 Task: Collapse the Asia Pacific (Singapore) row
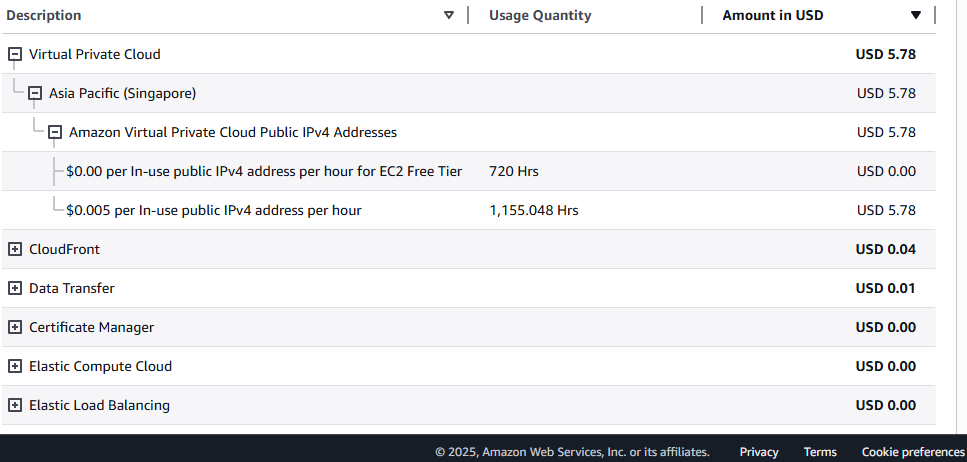[x=35, y=93]
